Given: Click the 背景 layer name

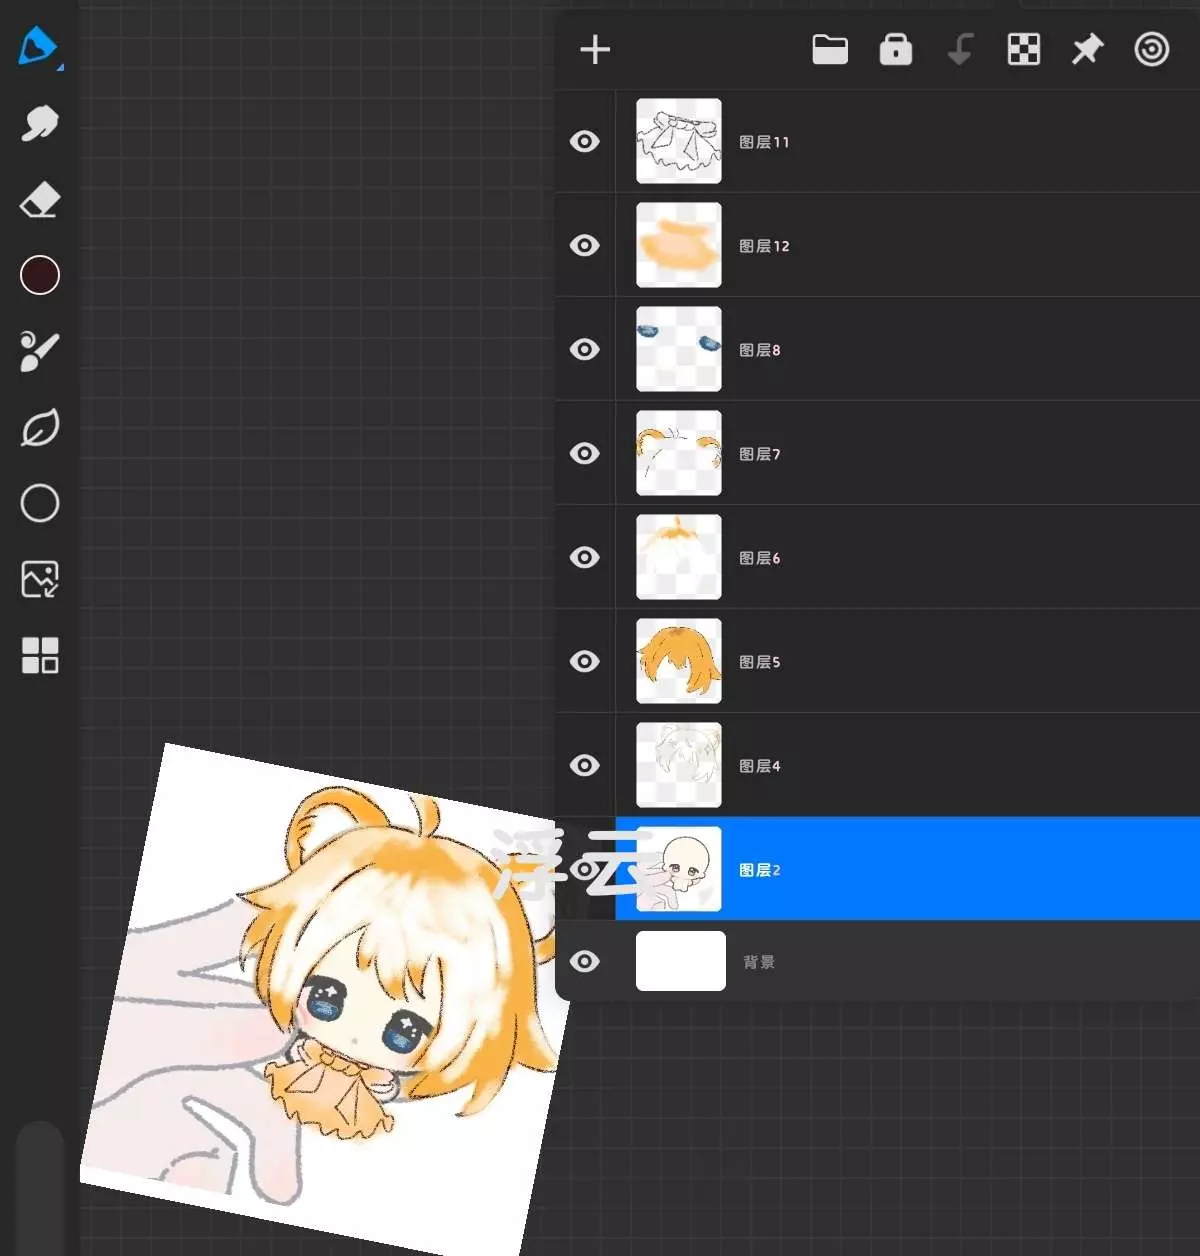Looking at the screenshot, I should pyautogui.click(x=759, y=962).
